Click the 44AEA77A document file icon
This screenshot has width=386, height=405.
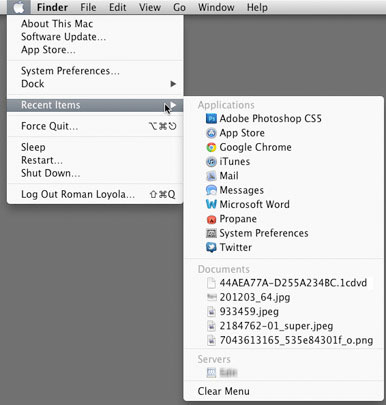tap(211, 283)
